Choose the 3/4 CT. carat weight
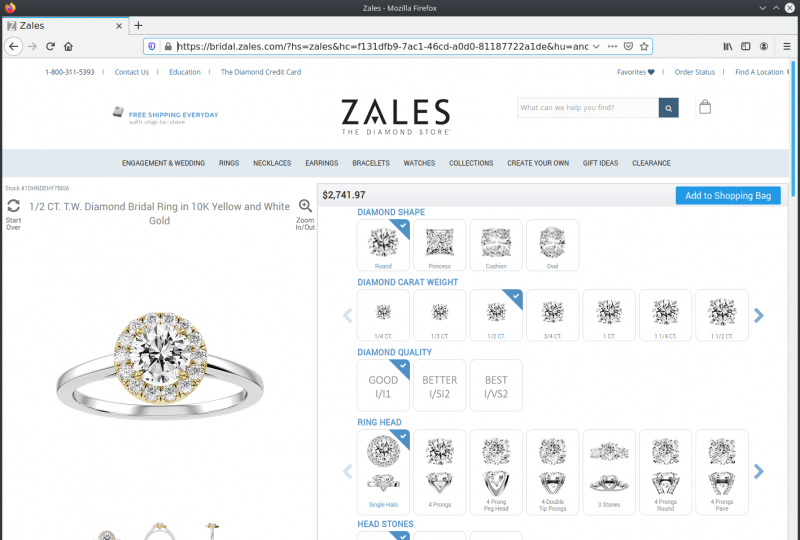The width and height of the screenshot is (800, 540). point(552,315)
